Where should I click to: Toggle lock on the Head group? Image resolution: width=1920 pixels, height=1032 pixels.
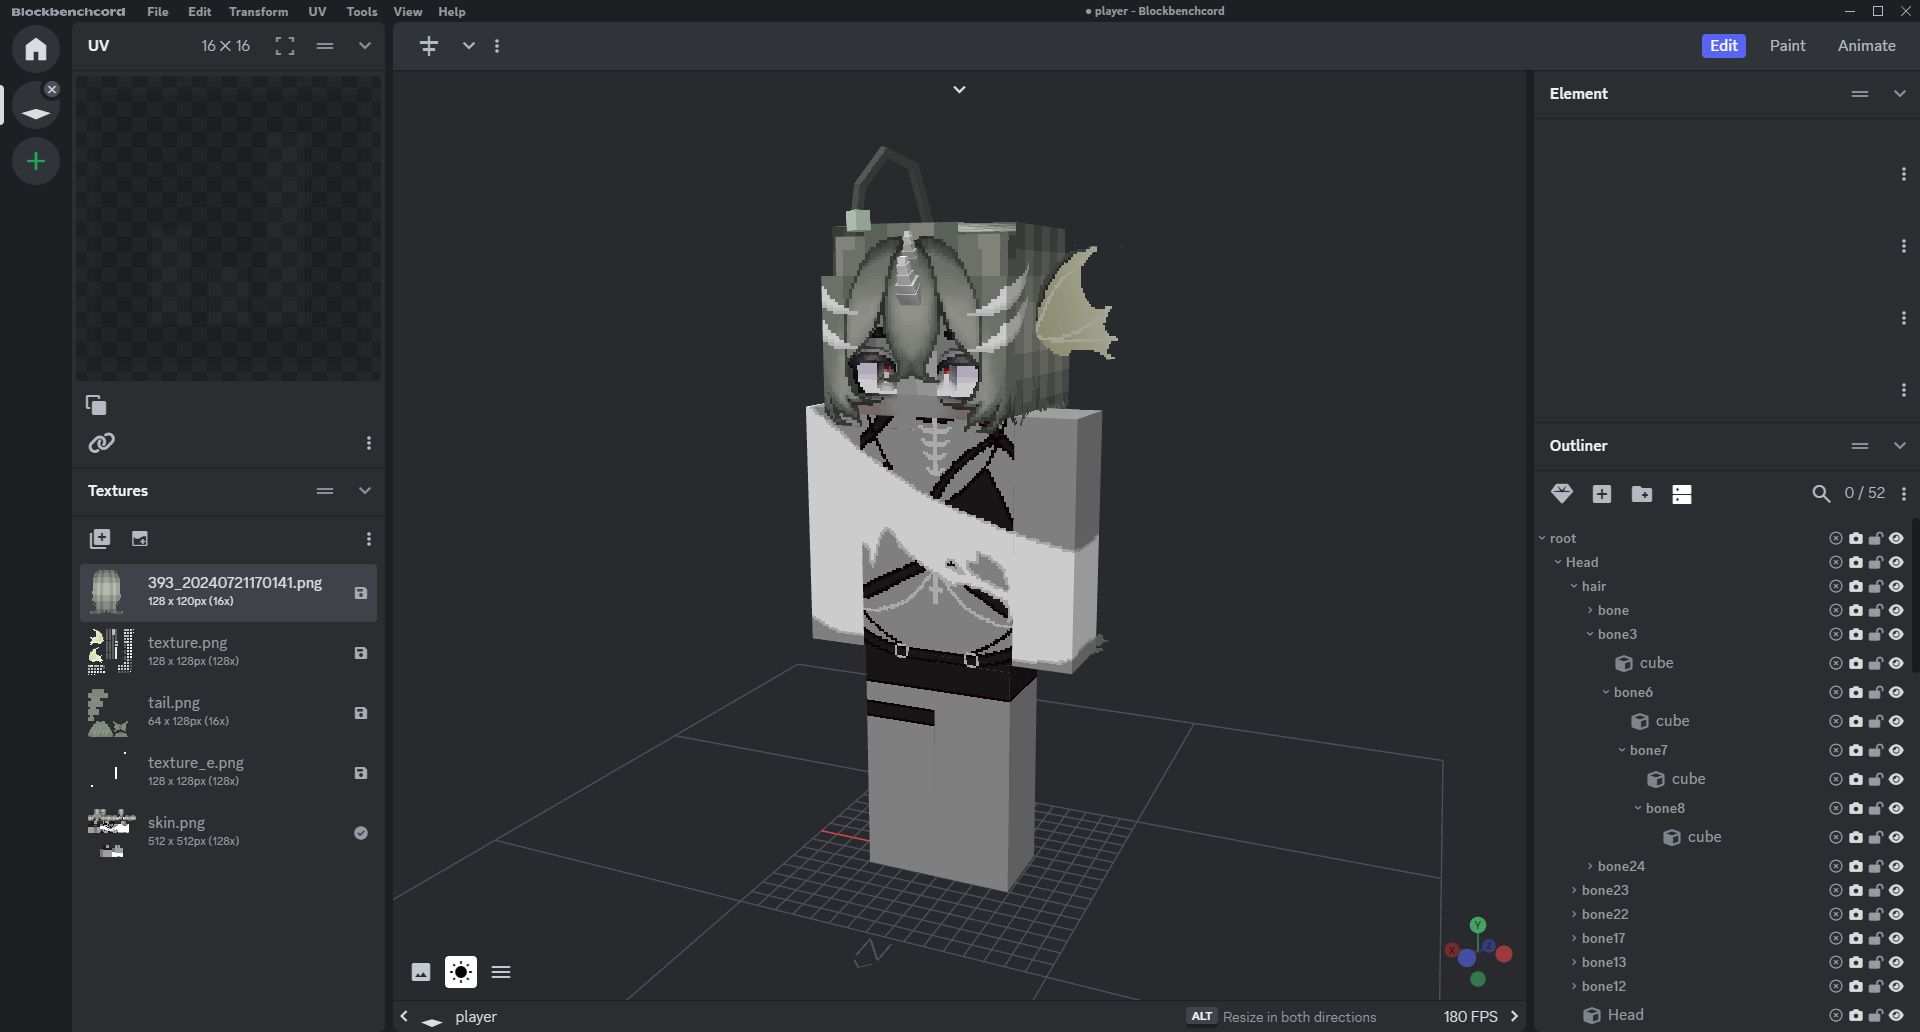tap(1876, 563)
